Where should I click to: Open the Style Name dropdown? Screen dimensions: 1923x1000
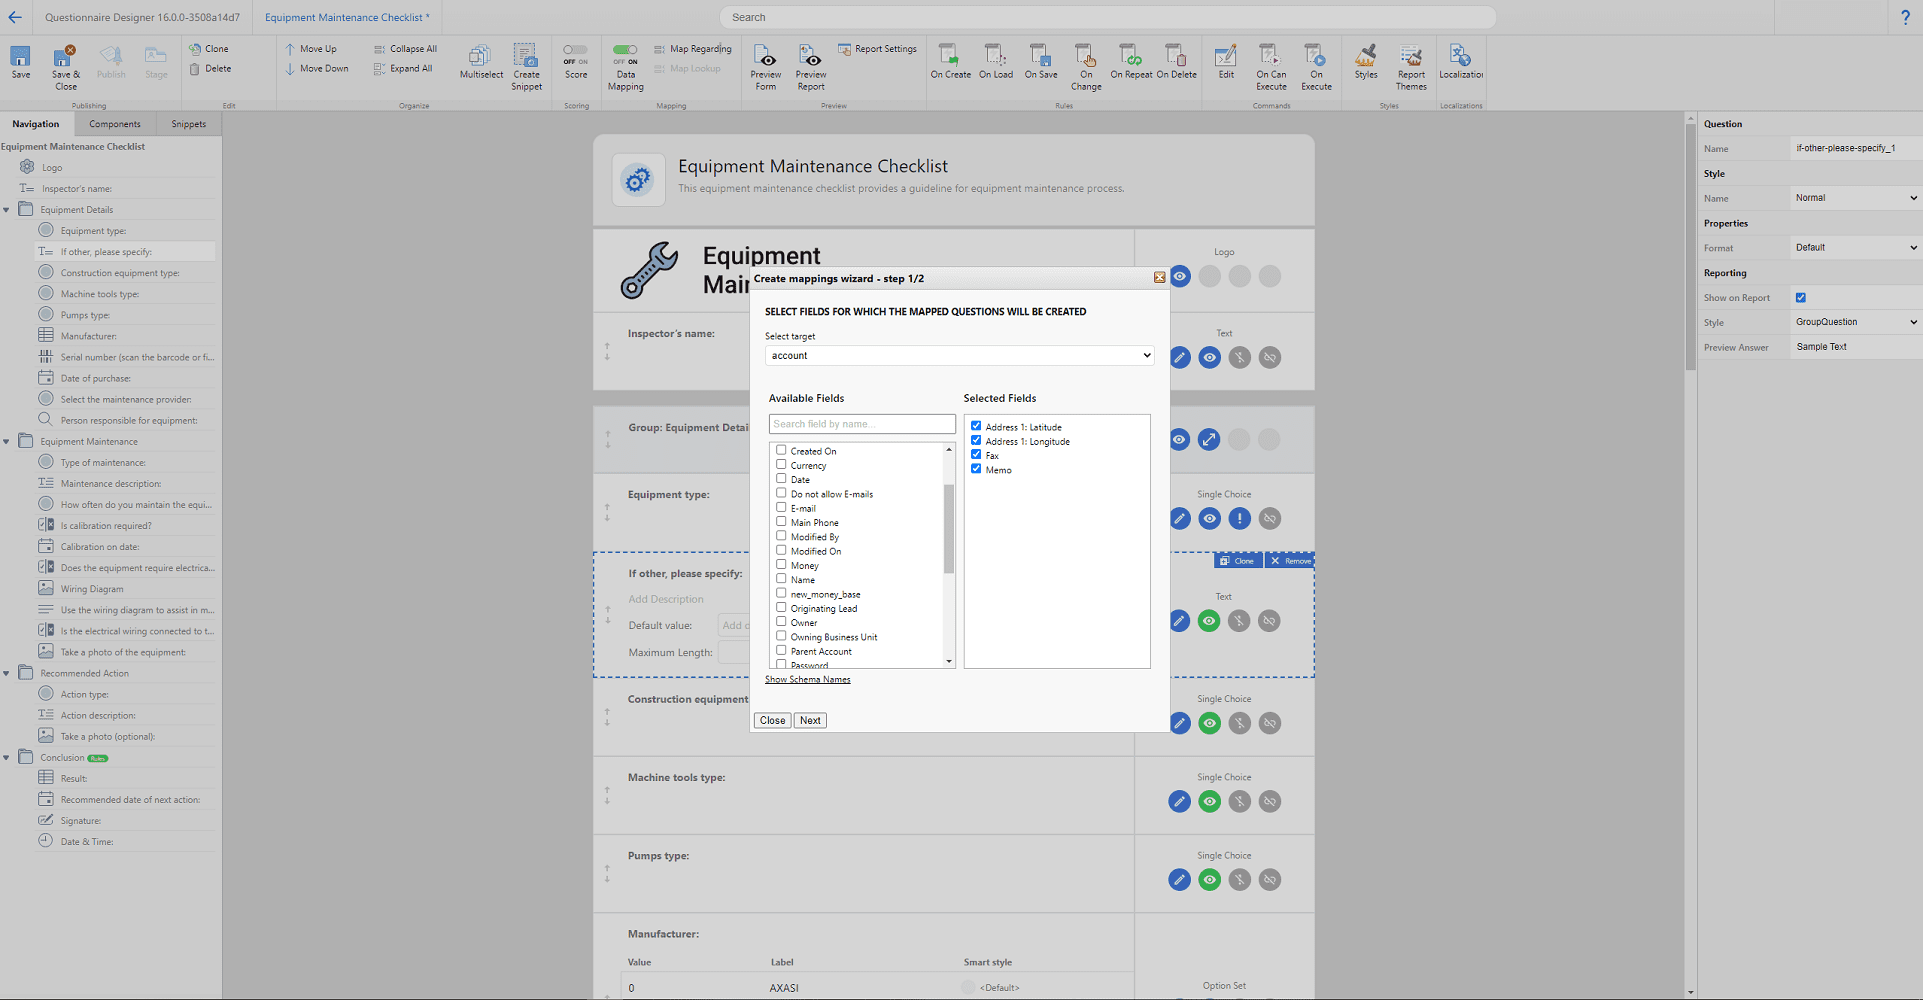click(1855, 198)
